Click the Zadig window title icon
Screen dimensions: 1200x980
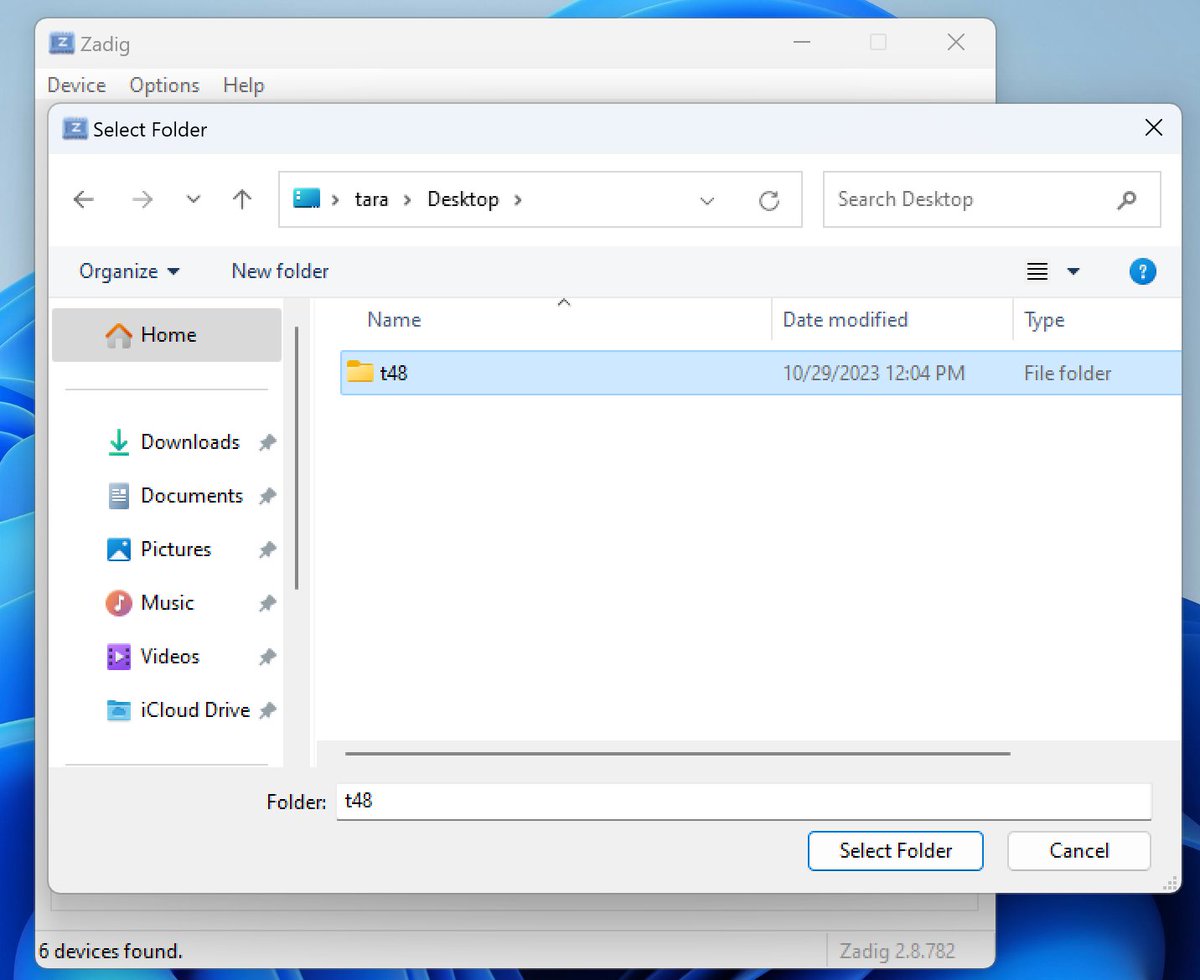point(62,44)
